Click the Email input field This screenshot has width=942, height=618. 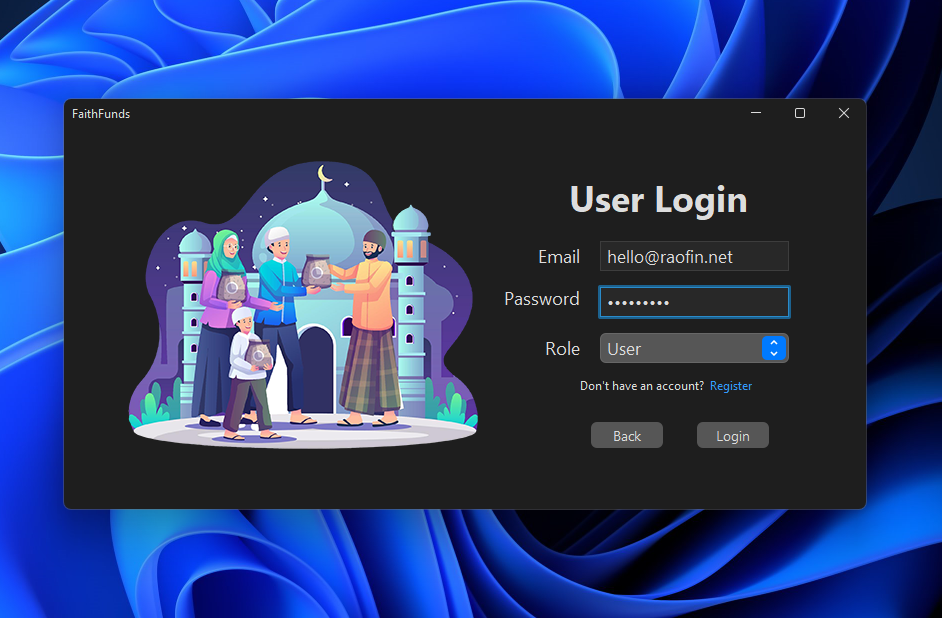(693, 257)
